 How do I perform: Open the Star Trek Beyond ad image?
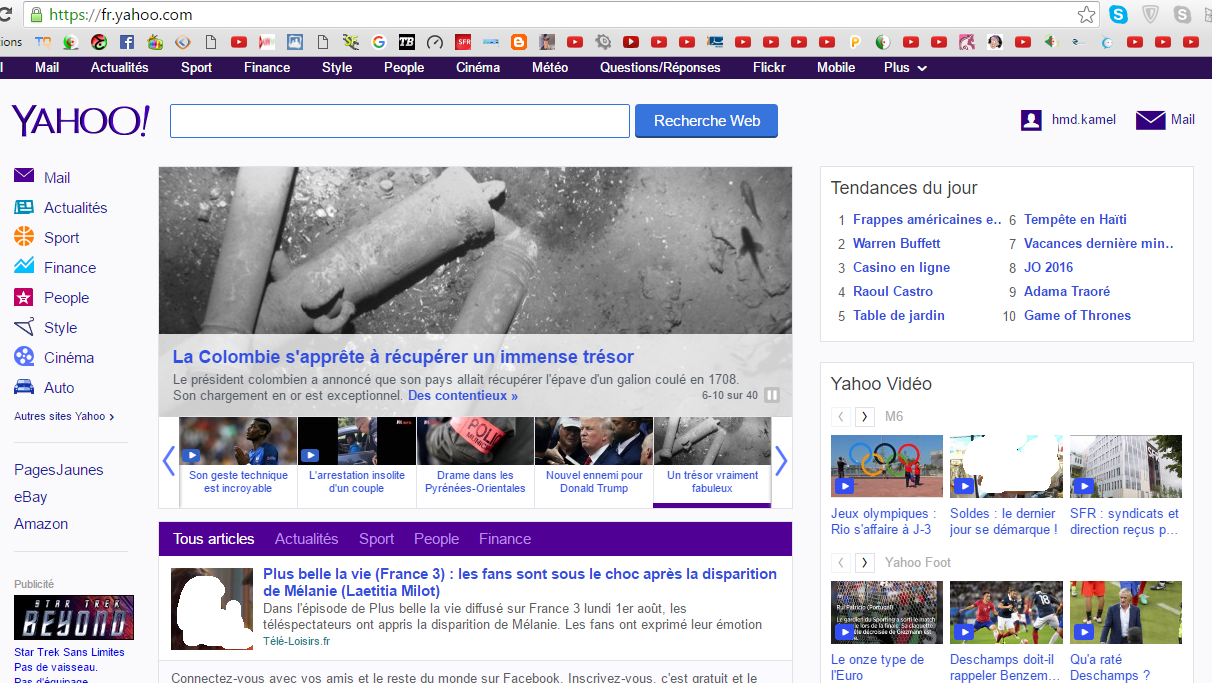(x=74, y=617)
